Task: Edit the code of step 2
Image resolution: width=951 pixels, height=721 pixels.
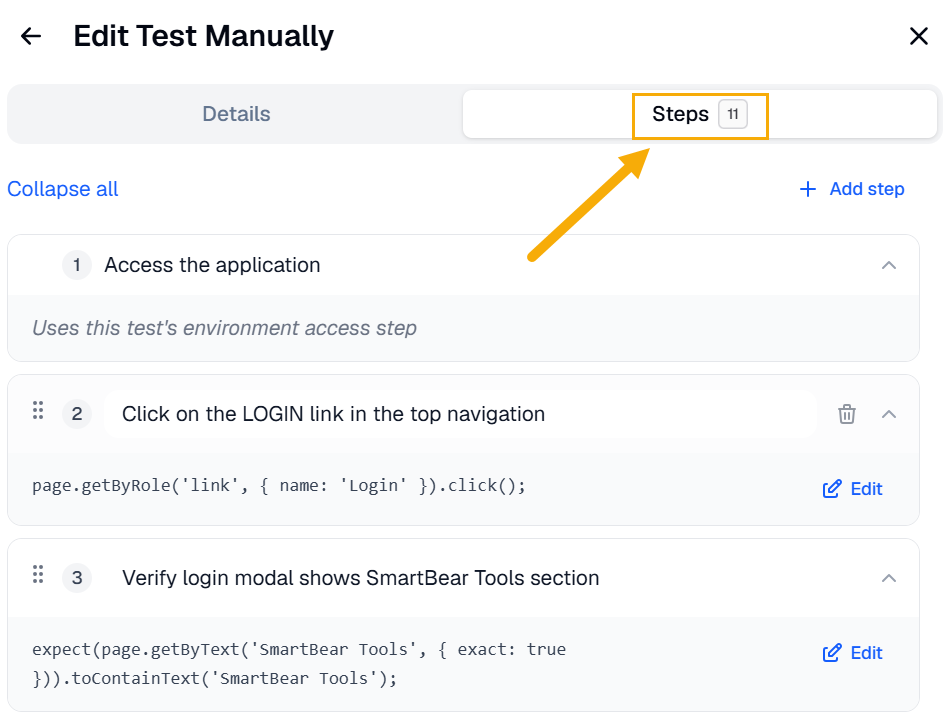Action: (852, 489)
